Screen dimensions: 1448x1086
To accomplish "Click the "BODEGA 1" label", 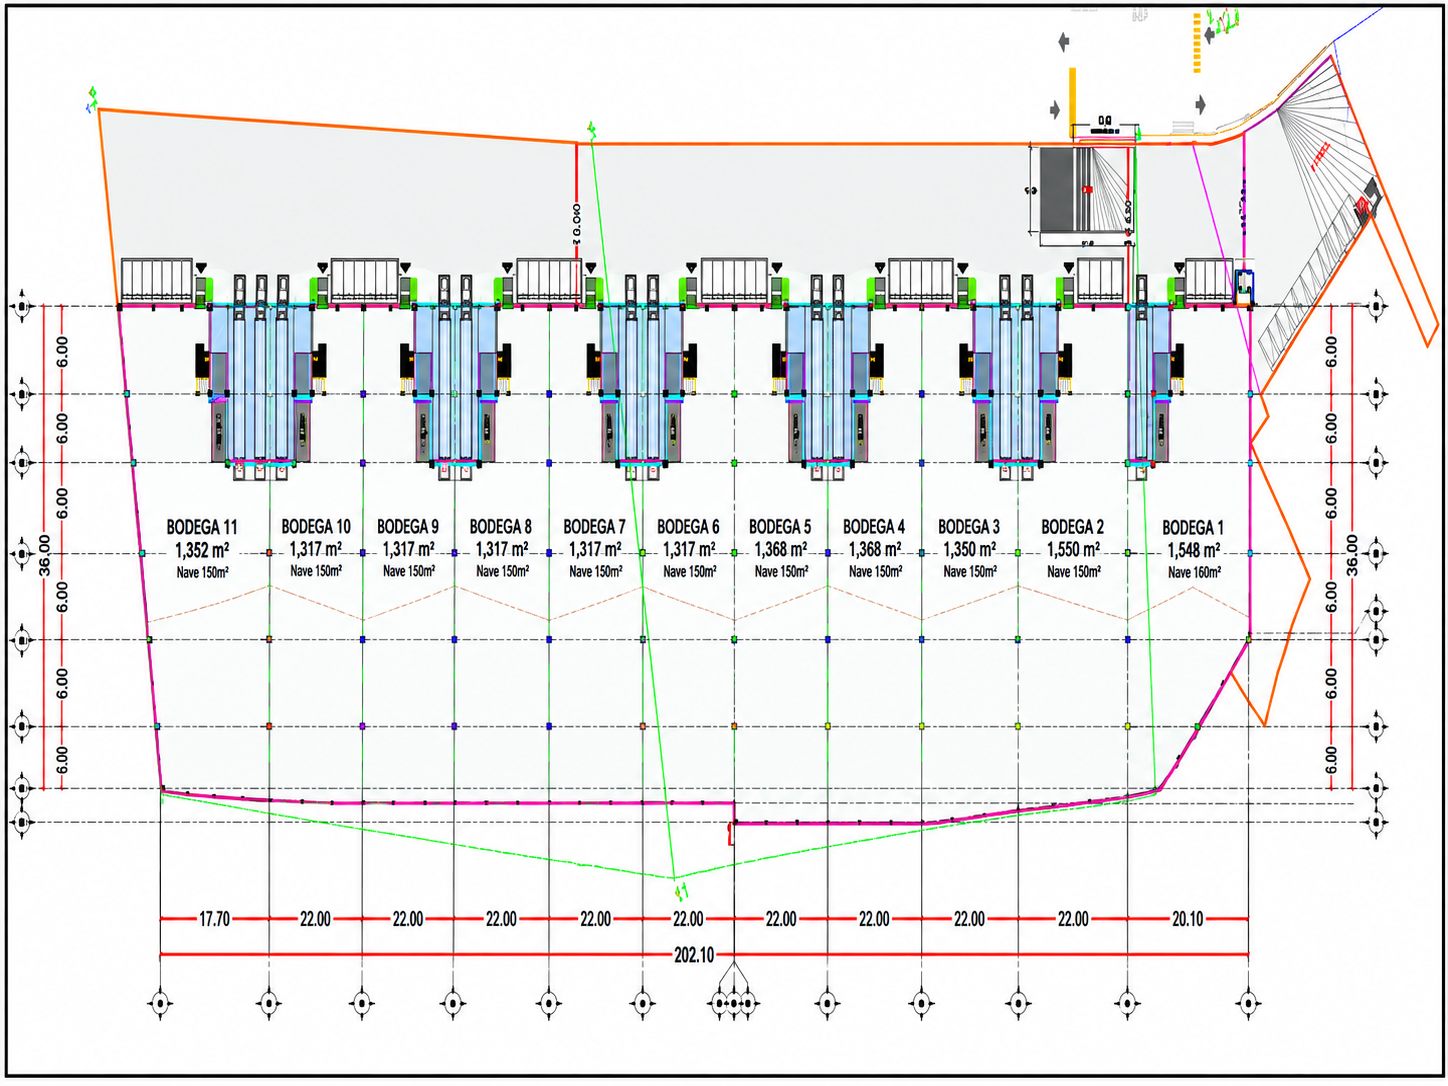I will [1193, 527].
